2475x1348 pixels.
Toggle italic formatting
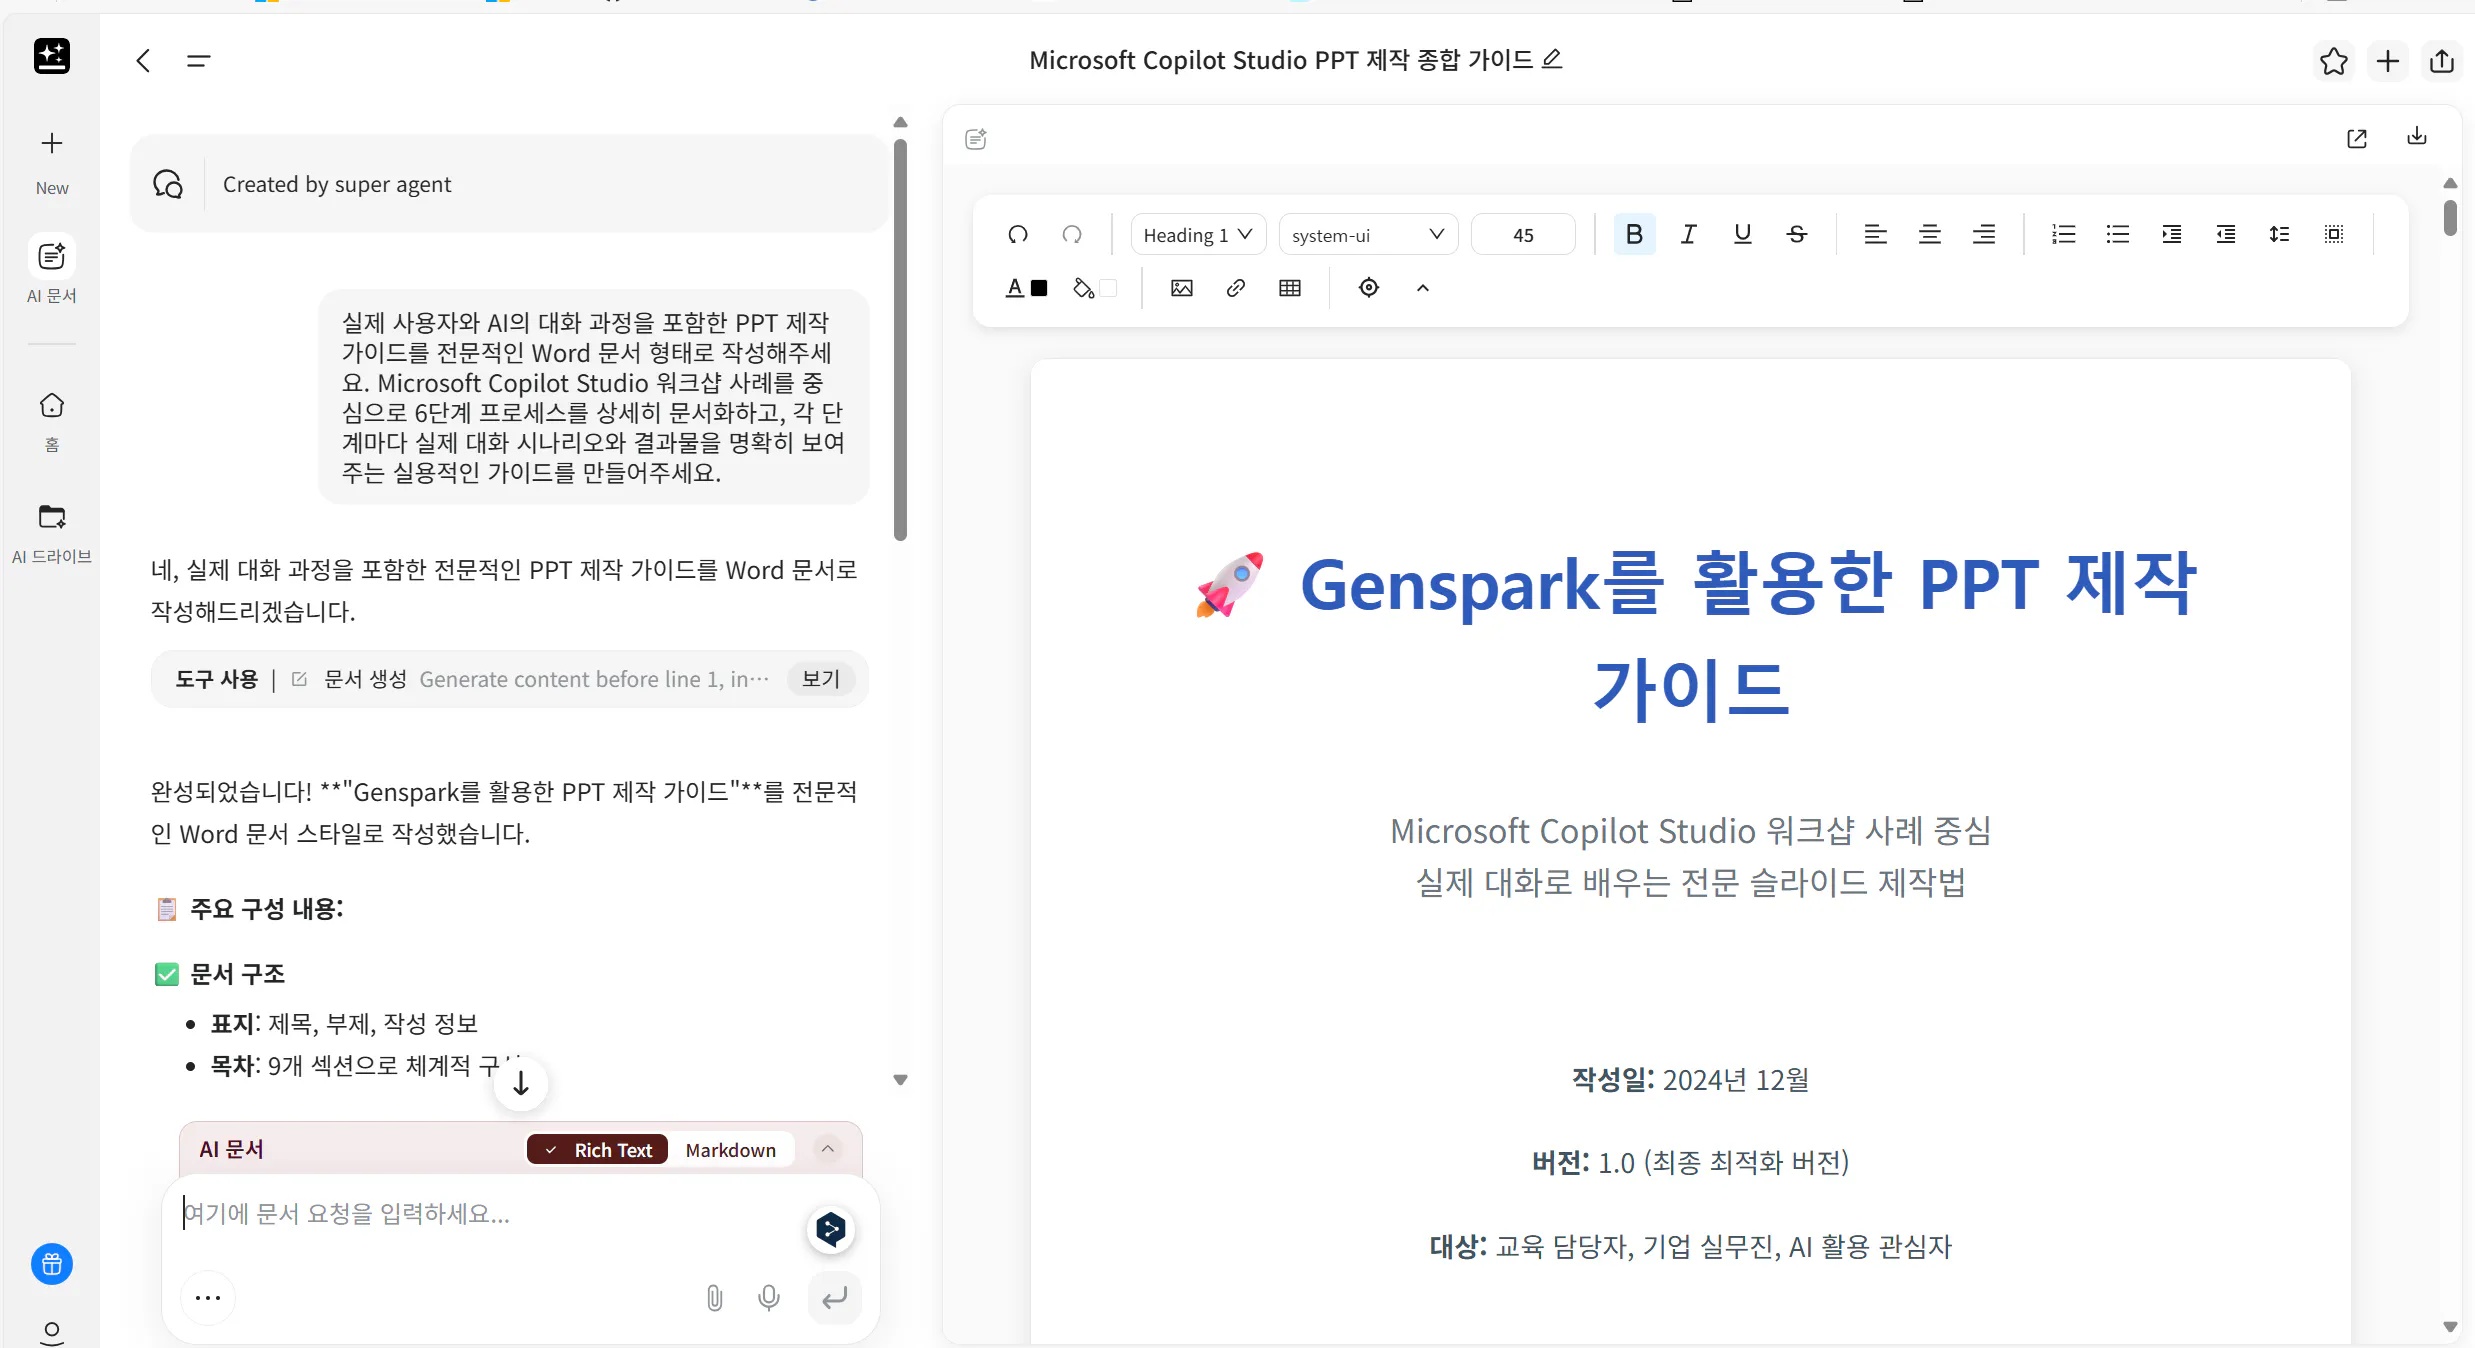pyautogui.click(x=1688, y=234)
